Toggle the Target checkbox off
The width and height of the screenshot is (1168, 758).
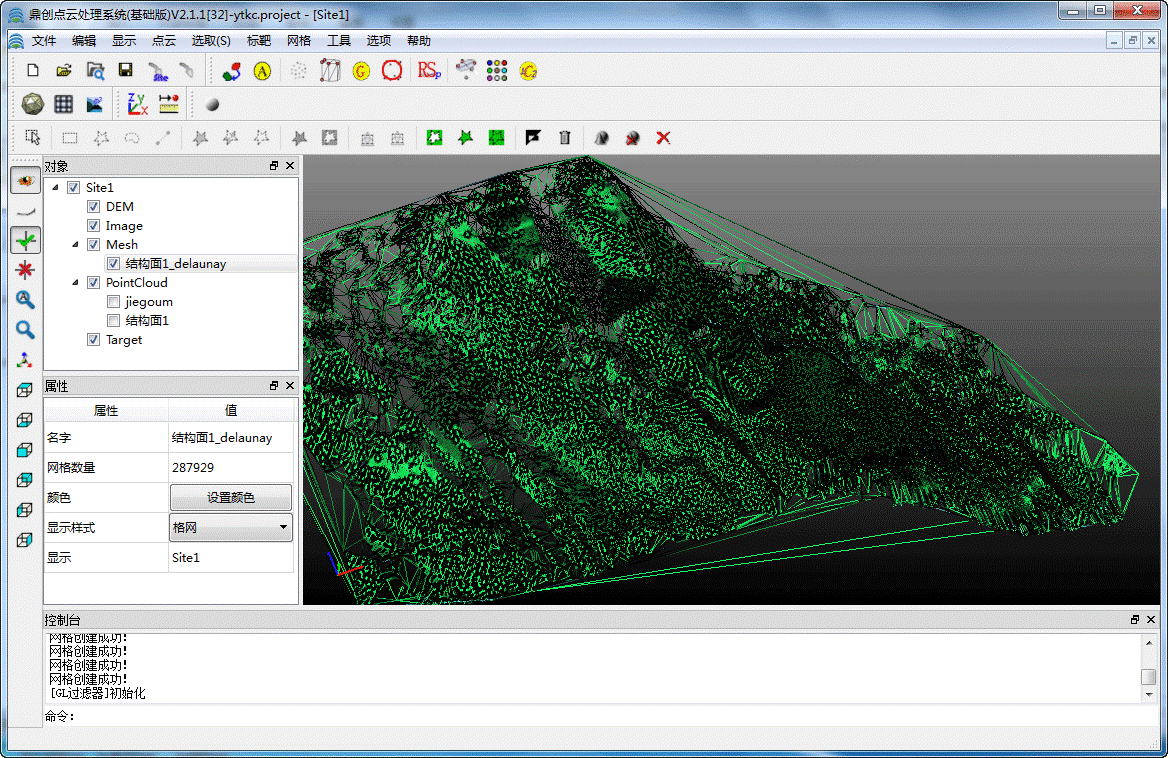(93, 340)
